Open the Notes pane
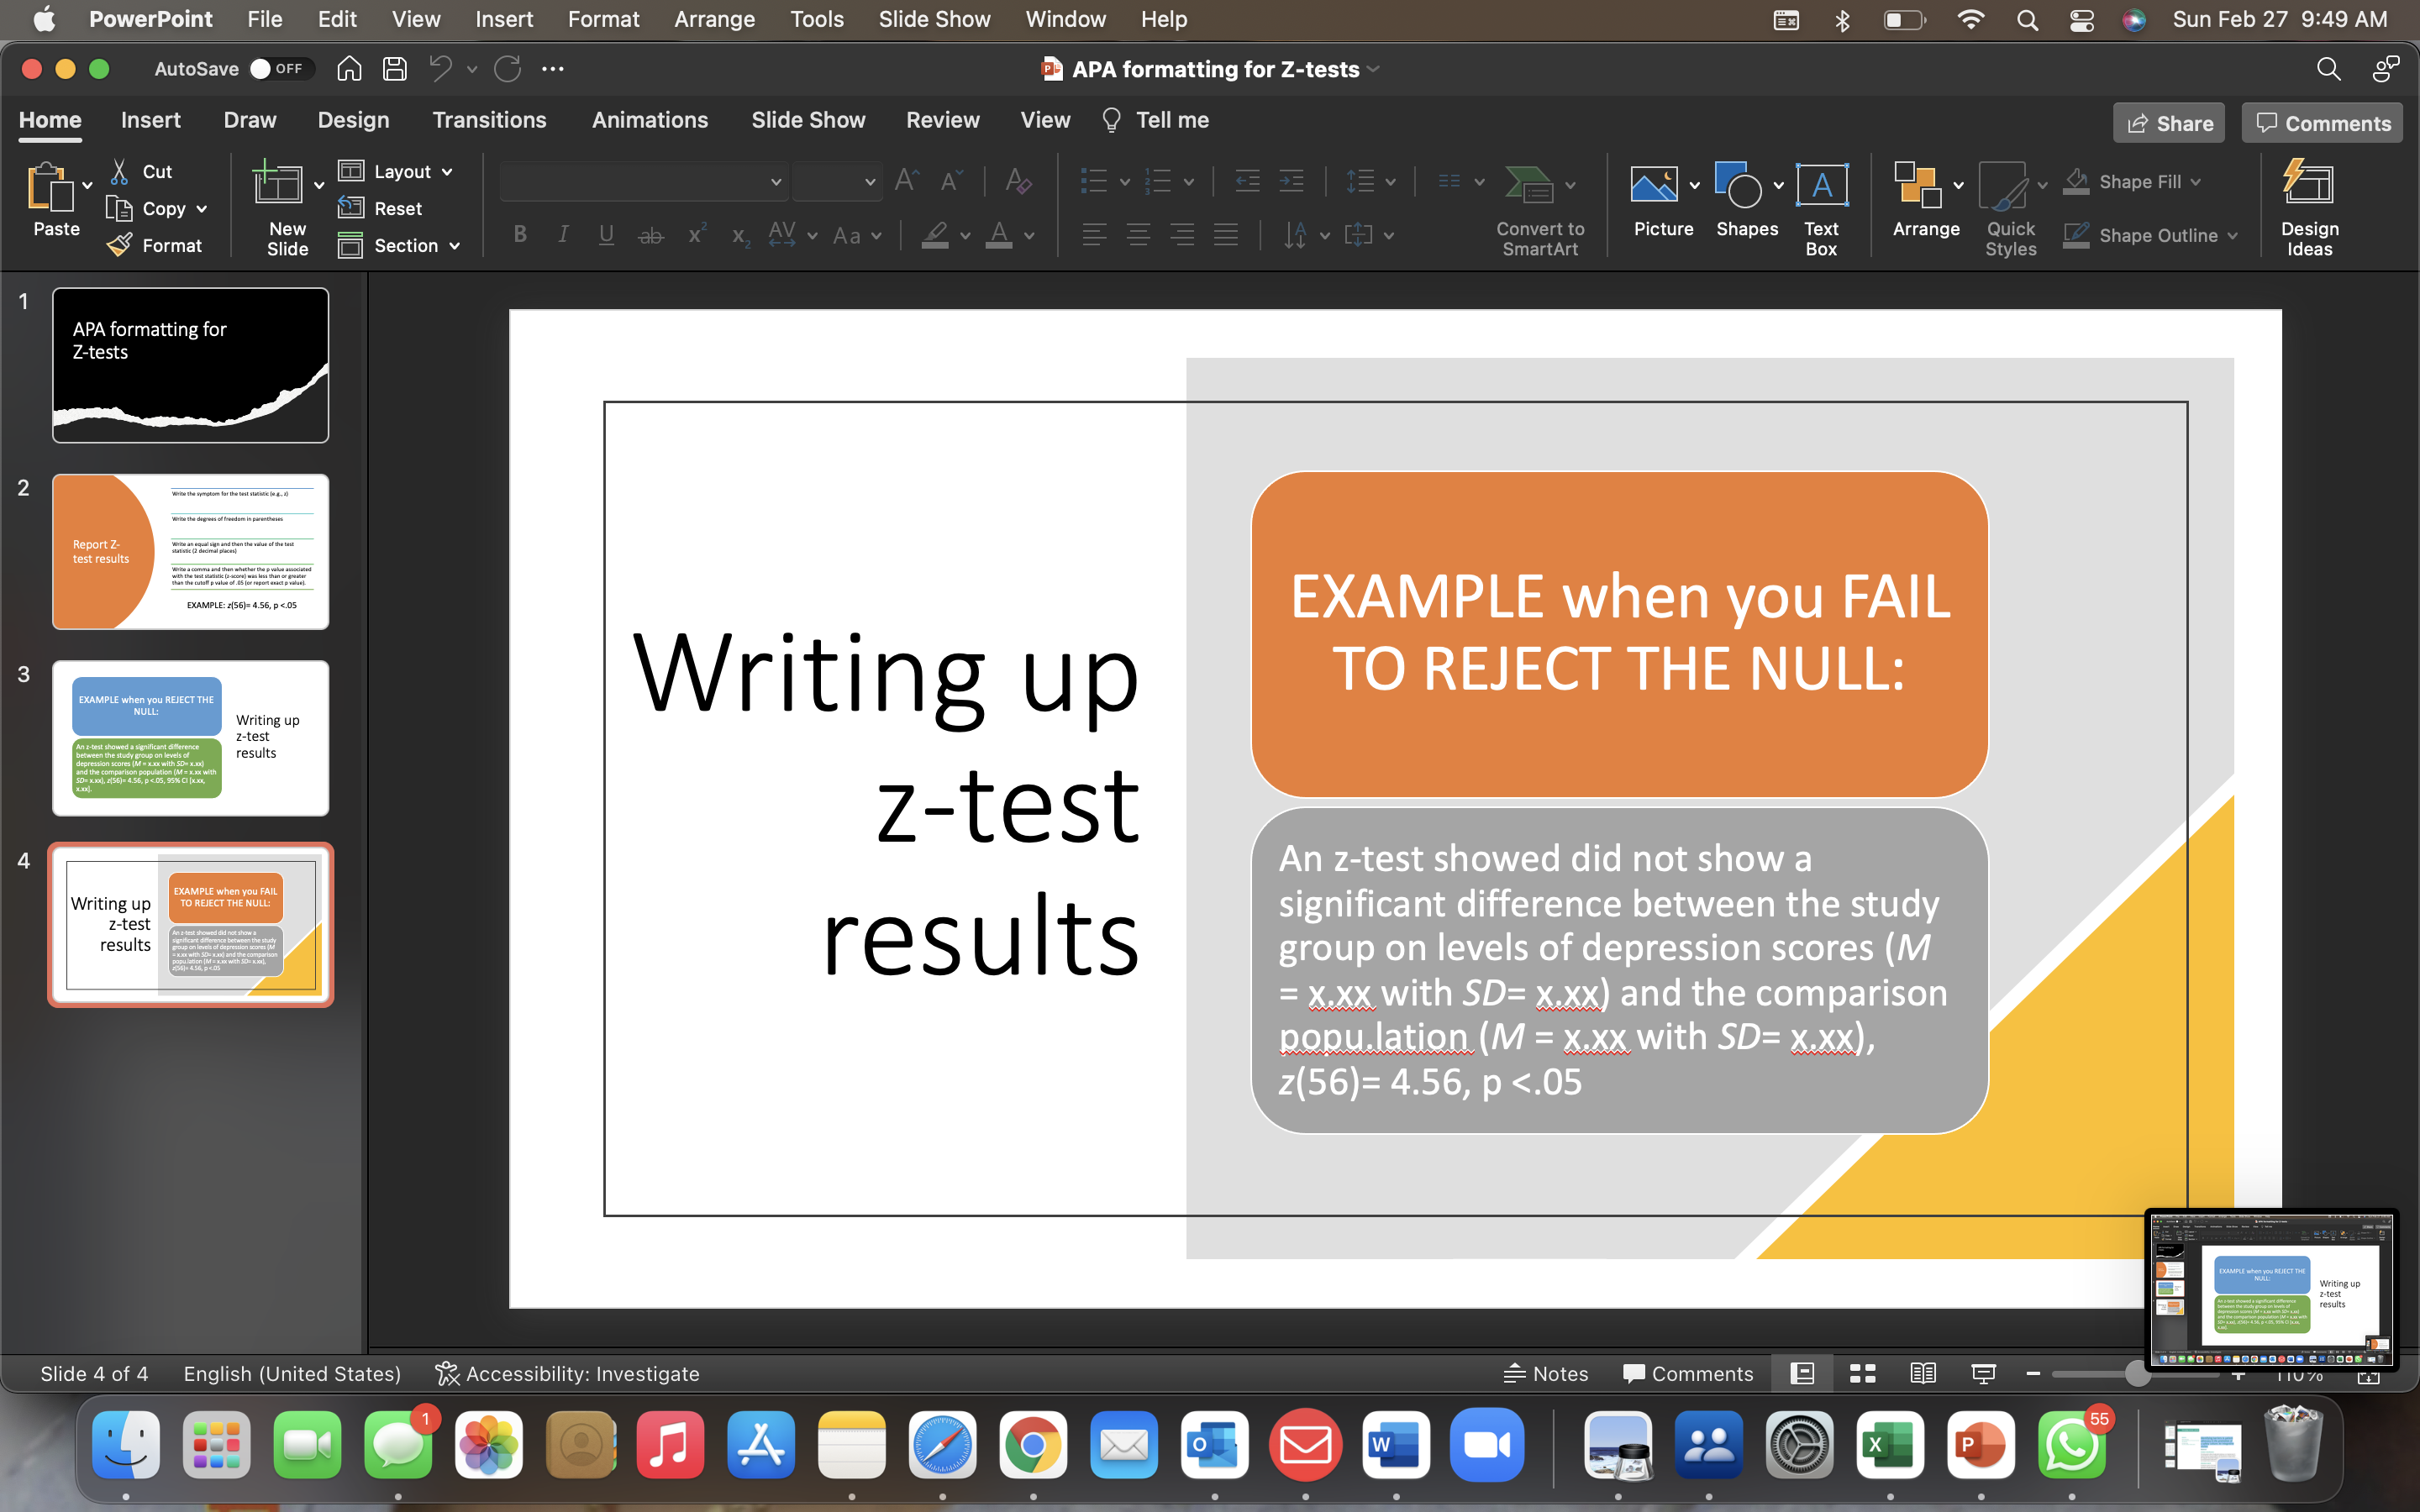Screen dimensions: 2420x1512 [x=1546, y=1373]
